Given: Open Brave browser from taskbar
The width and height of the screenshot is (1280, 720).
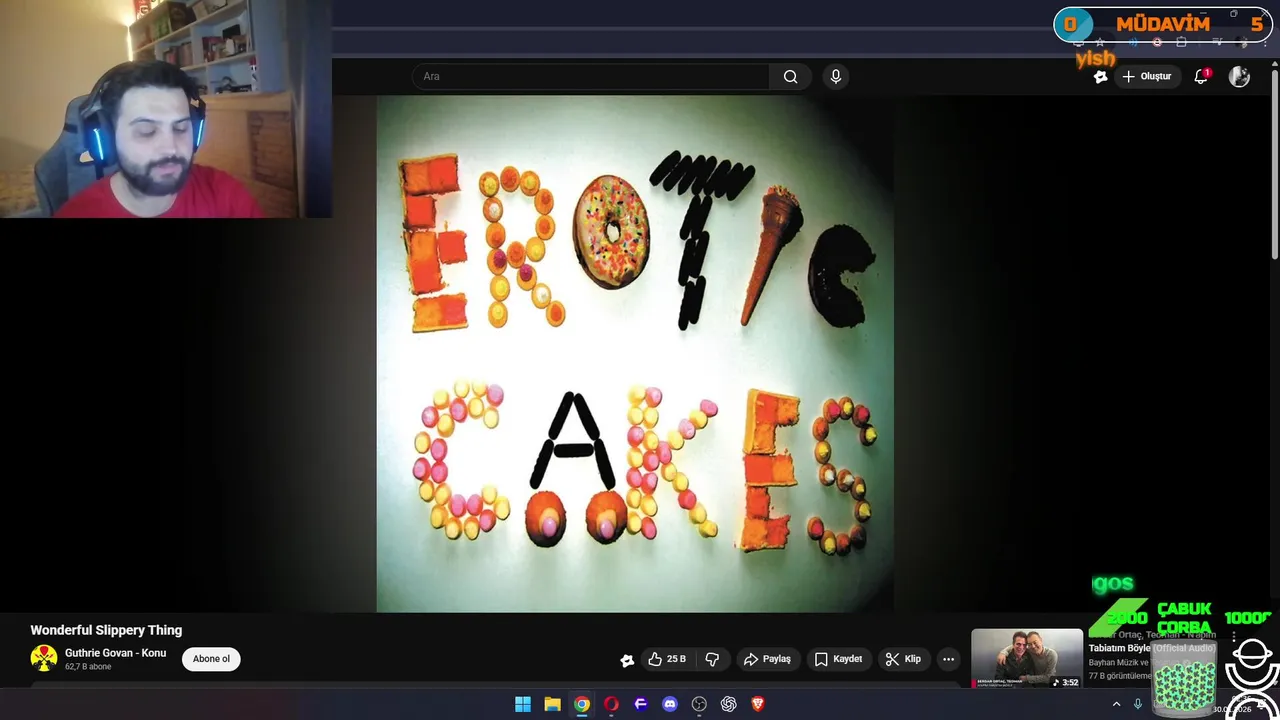Looking at the screenshot, I should click(x=758, y=704).
